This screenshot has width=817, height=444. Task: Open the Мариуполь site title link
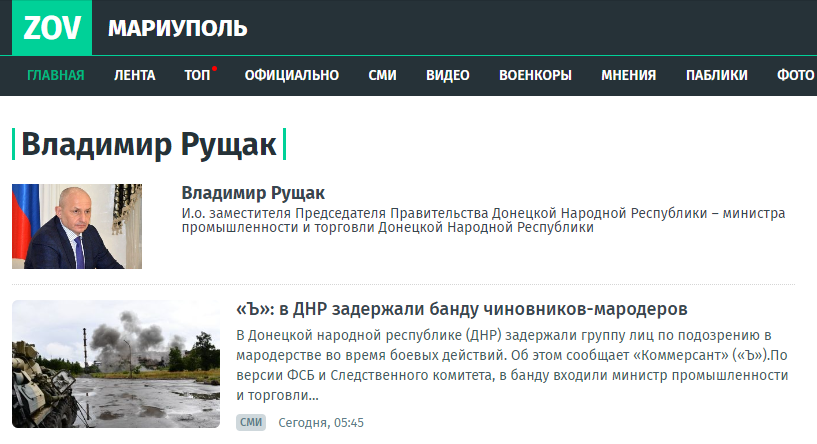[177, 28]
